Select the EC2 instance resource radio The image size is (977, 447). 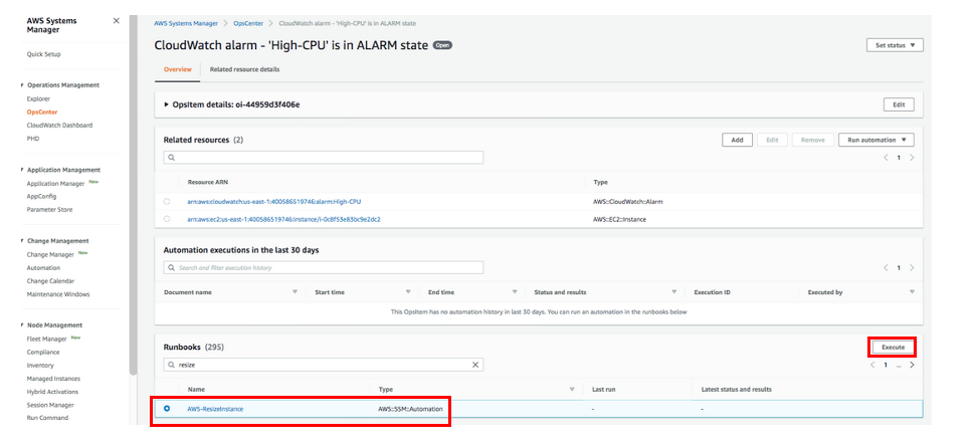point(166,219)
